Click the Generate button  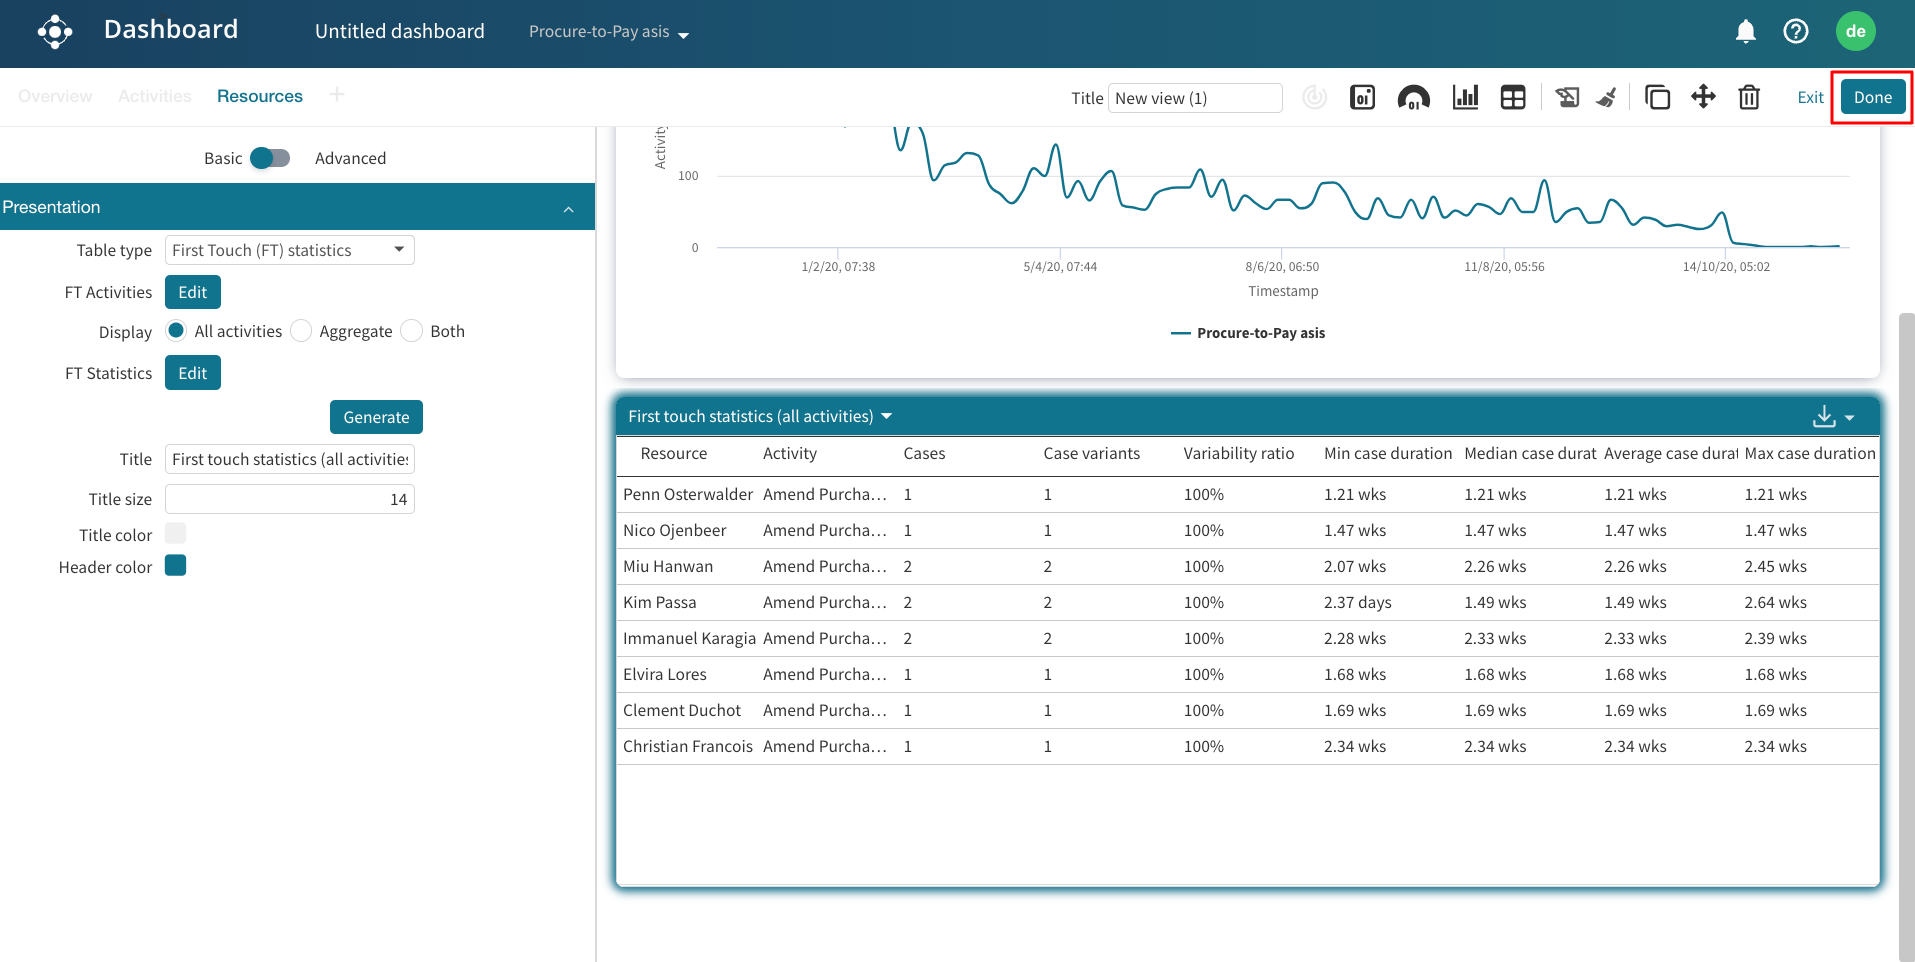(x=376, y=417)
